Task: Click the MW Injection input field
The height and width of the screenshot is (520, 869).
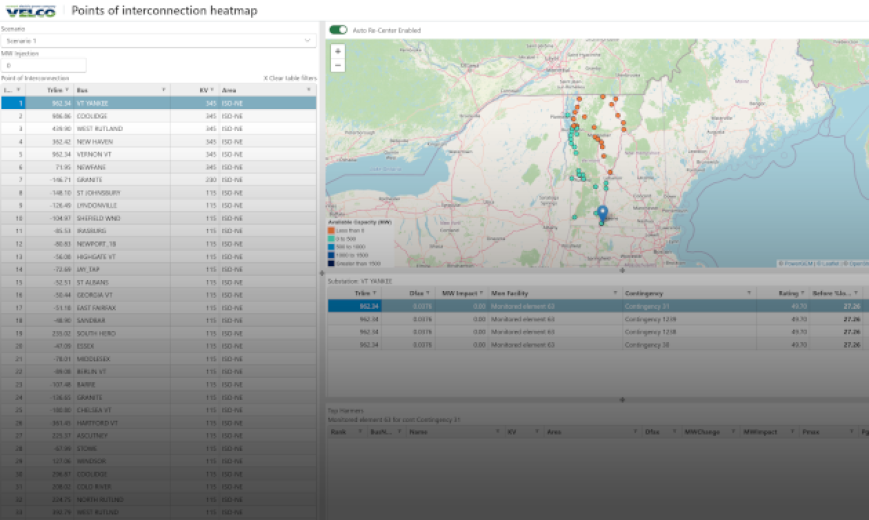Action: [x=43, y=65]
